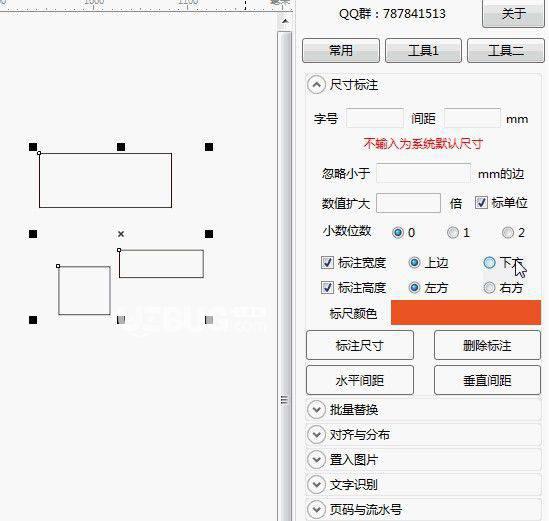Expand the 置入图片 section
Image resolution: width=549 pixels, height=521 pixels.
pyautogui.click(x=316, y=459)
